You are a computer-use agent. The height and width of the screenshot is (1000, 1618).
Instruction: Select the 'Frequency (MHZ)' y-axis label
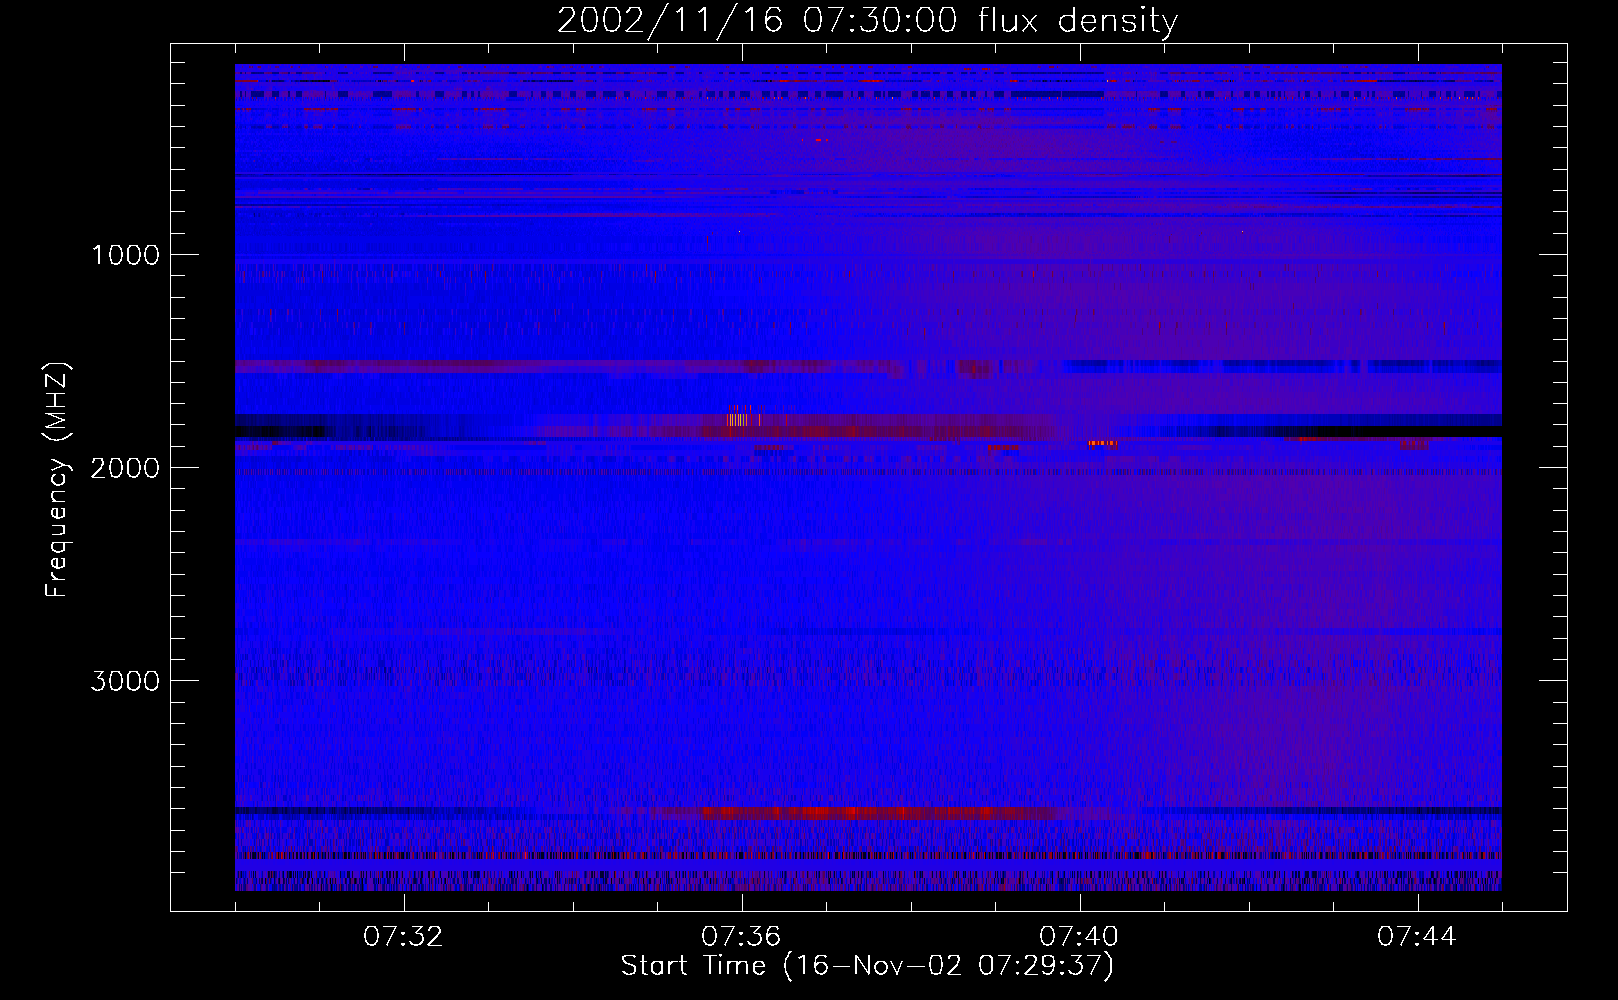57,480
